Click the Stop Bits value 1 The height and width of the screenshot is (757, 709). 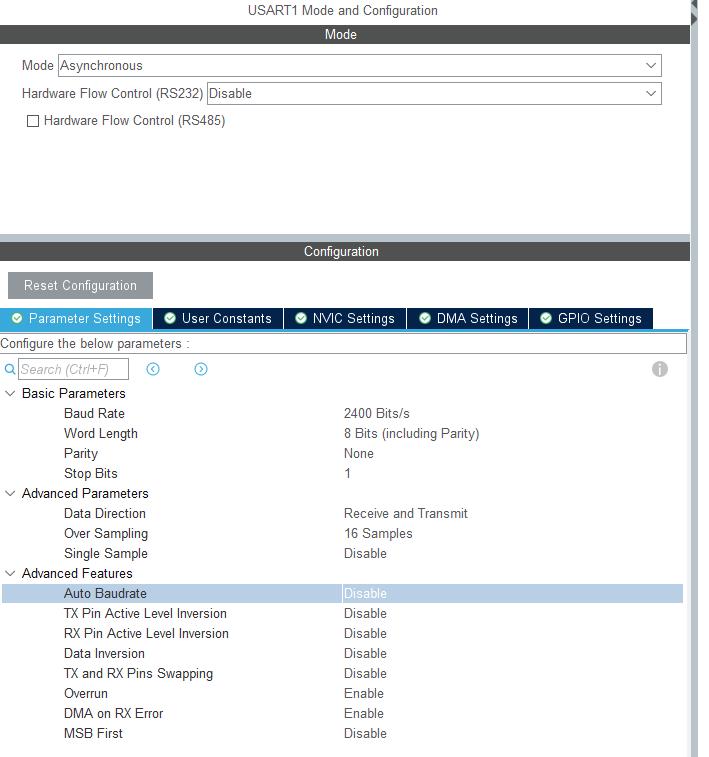click(x=347, y=474)
